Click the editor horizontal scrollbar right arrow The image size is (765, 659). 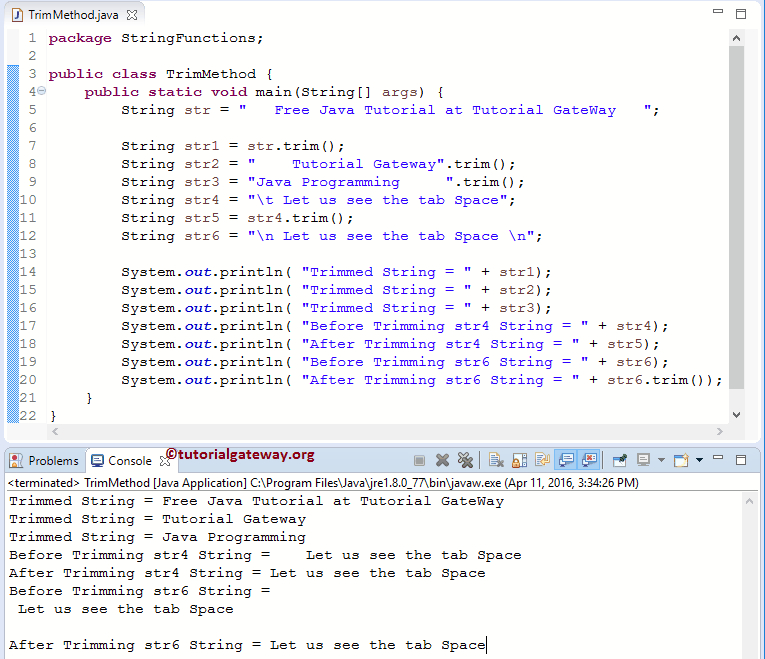click(722, 432)
